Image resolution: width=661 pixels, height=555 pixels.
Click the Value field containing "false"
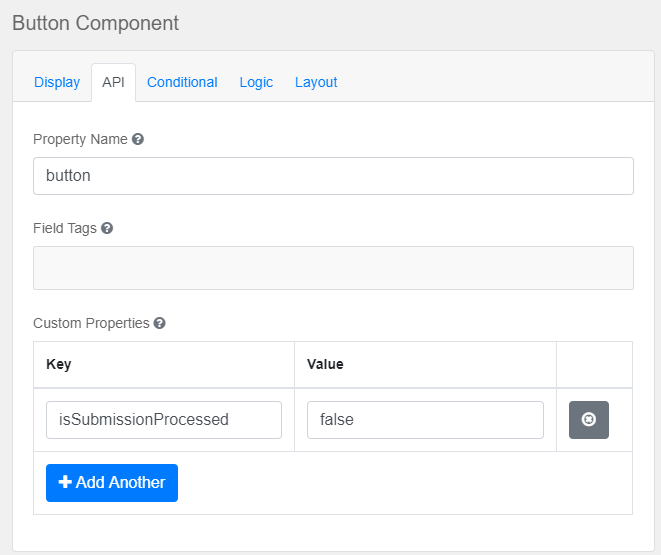(x=425, y=420)
